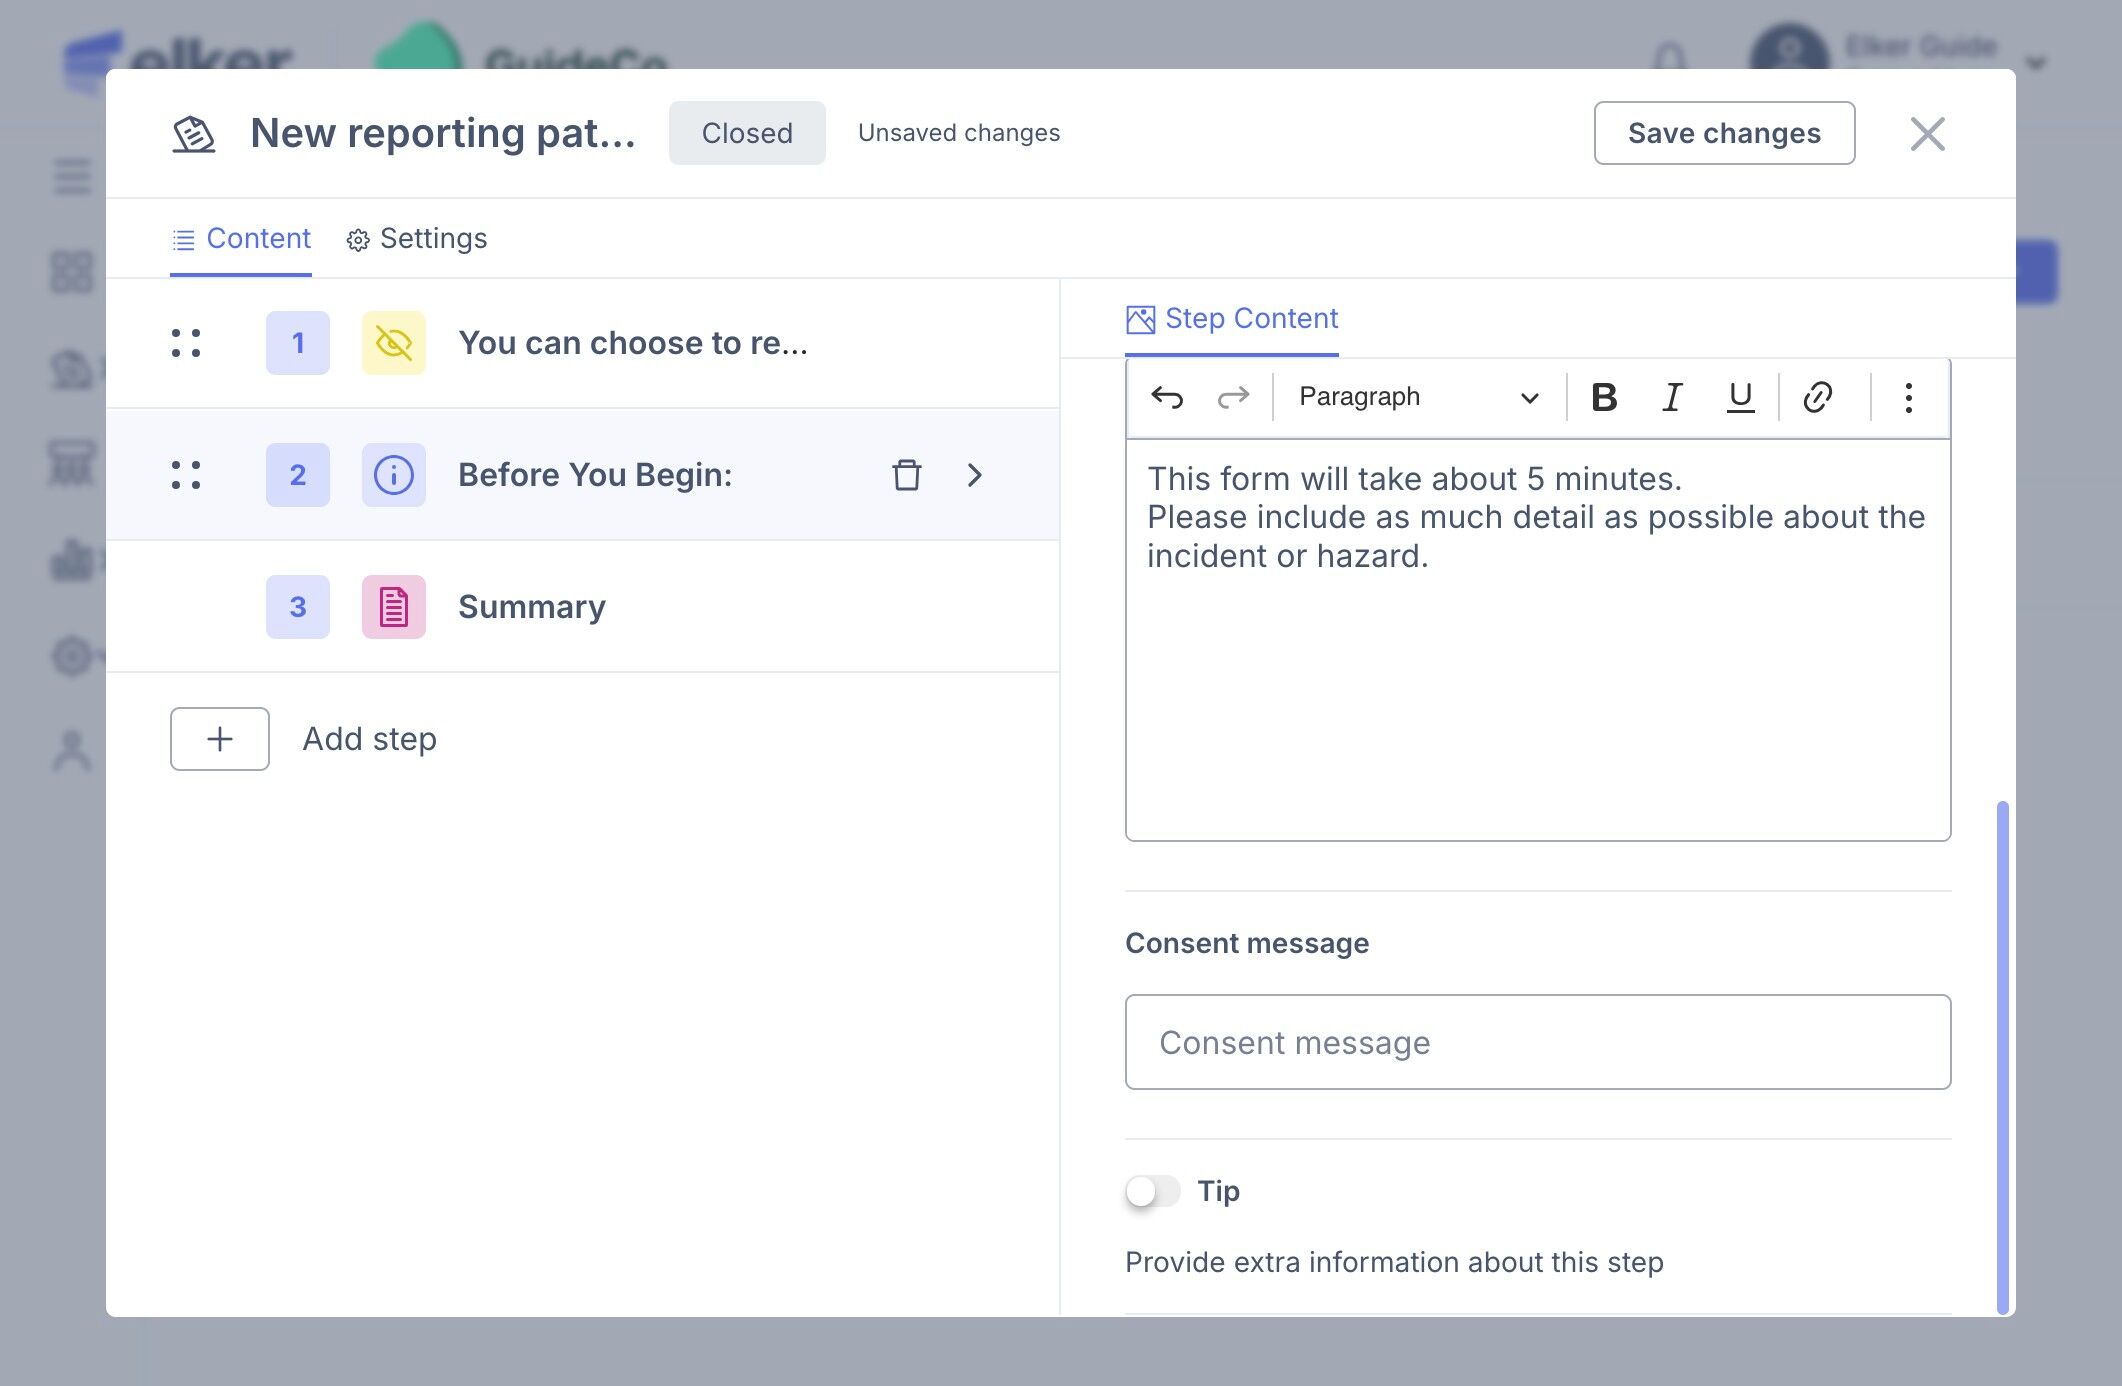Select the Step Content tab
2122x1386 pixels.
1232,319
